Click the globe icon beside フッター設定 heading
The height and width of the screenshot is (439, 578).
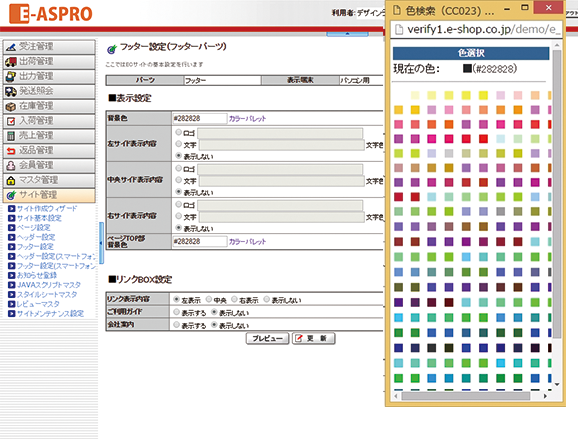(x=112, y=49)
